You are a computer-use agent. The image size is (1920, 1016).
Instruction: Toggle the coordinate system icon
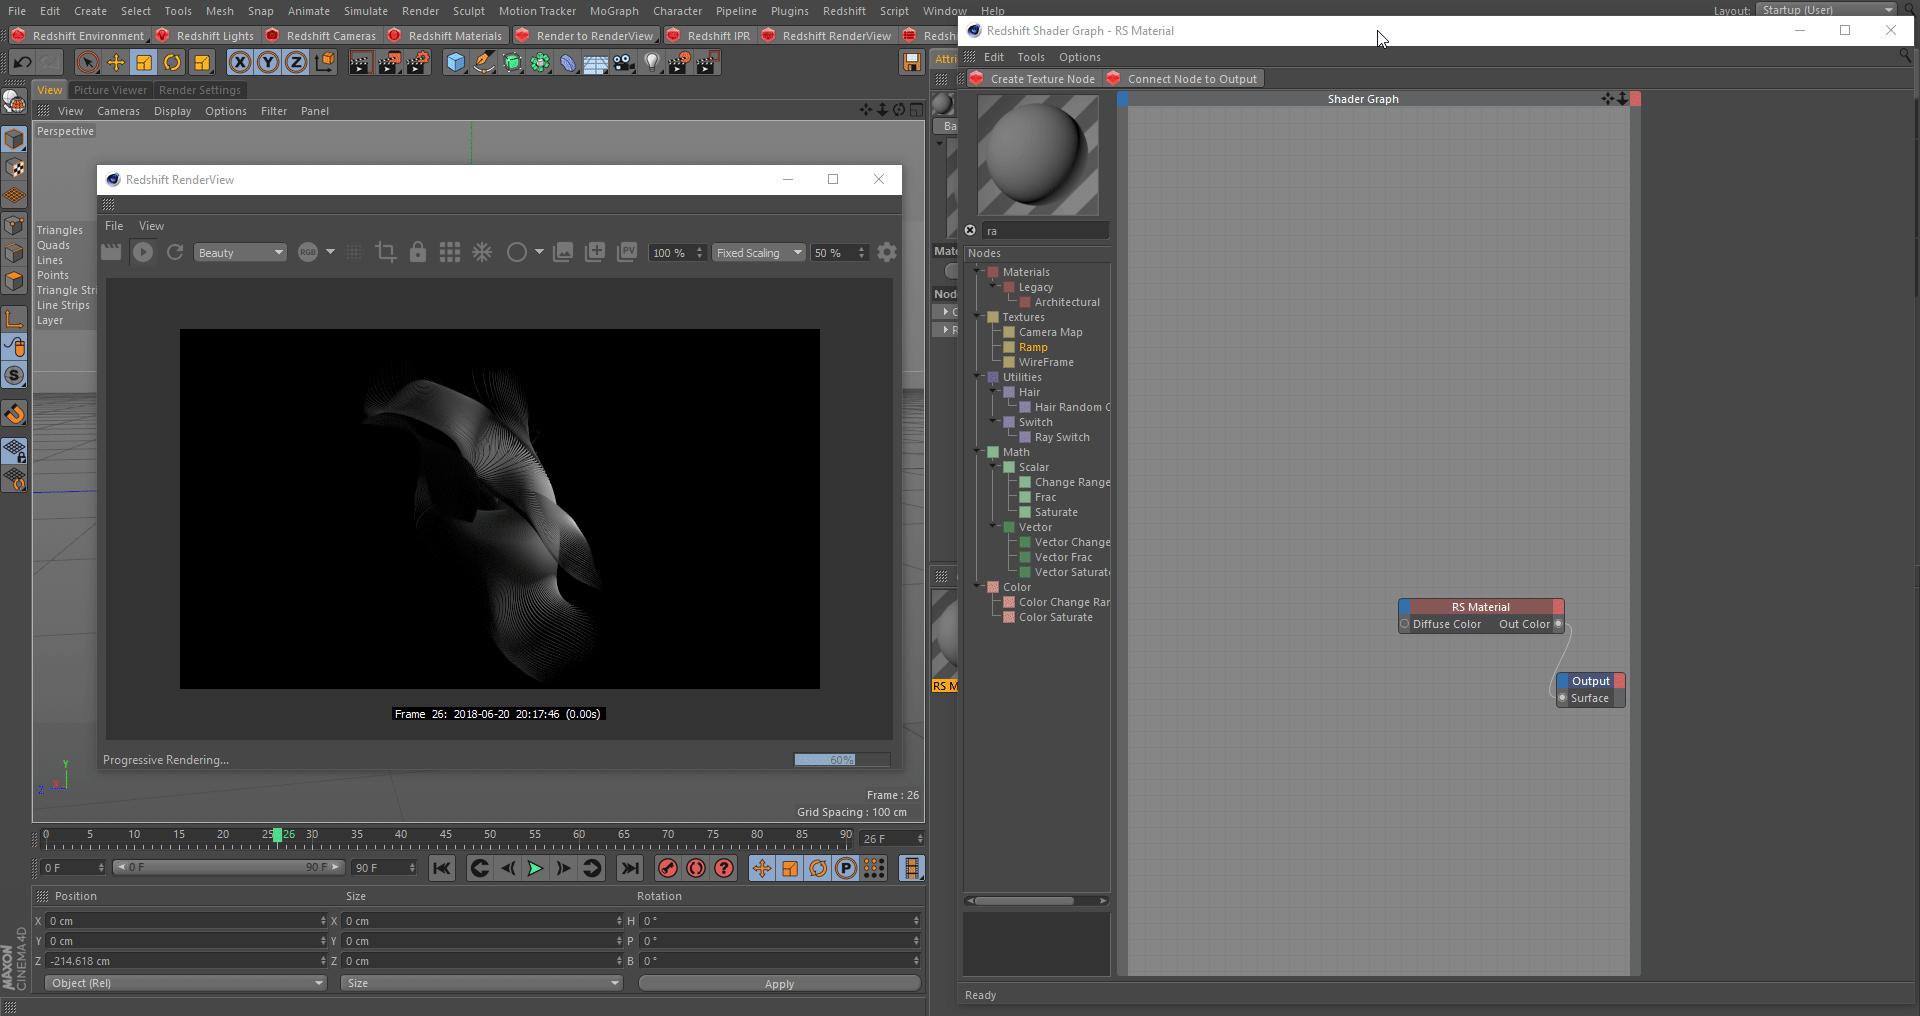click(x=325, y=63)
